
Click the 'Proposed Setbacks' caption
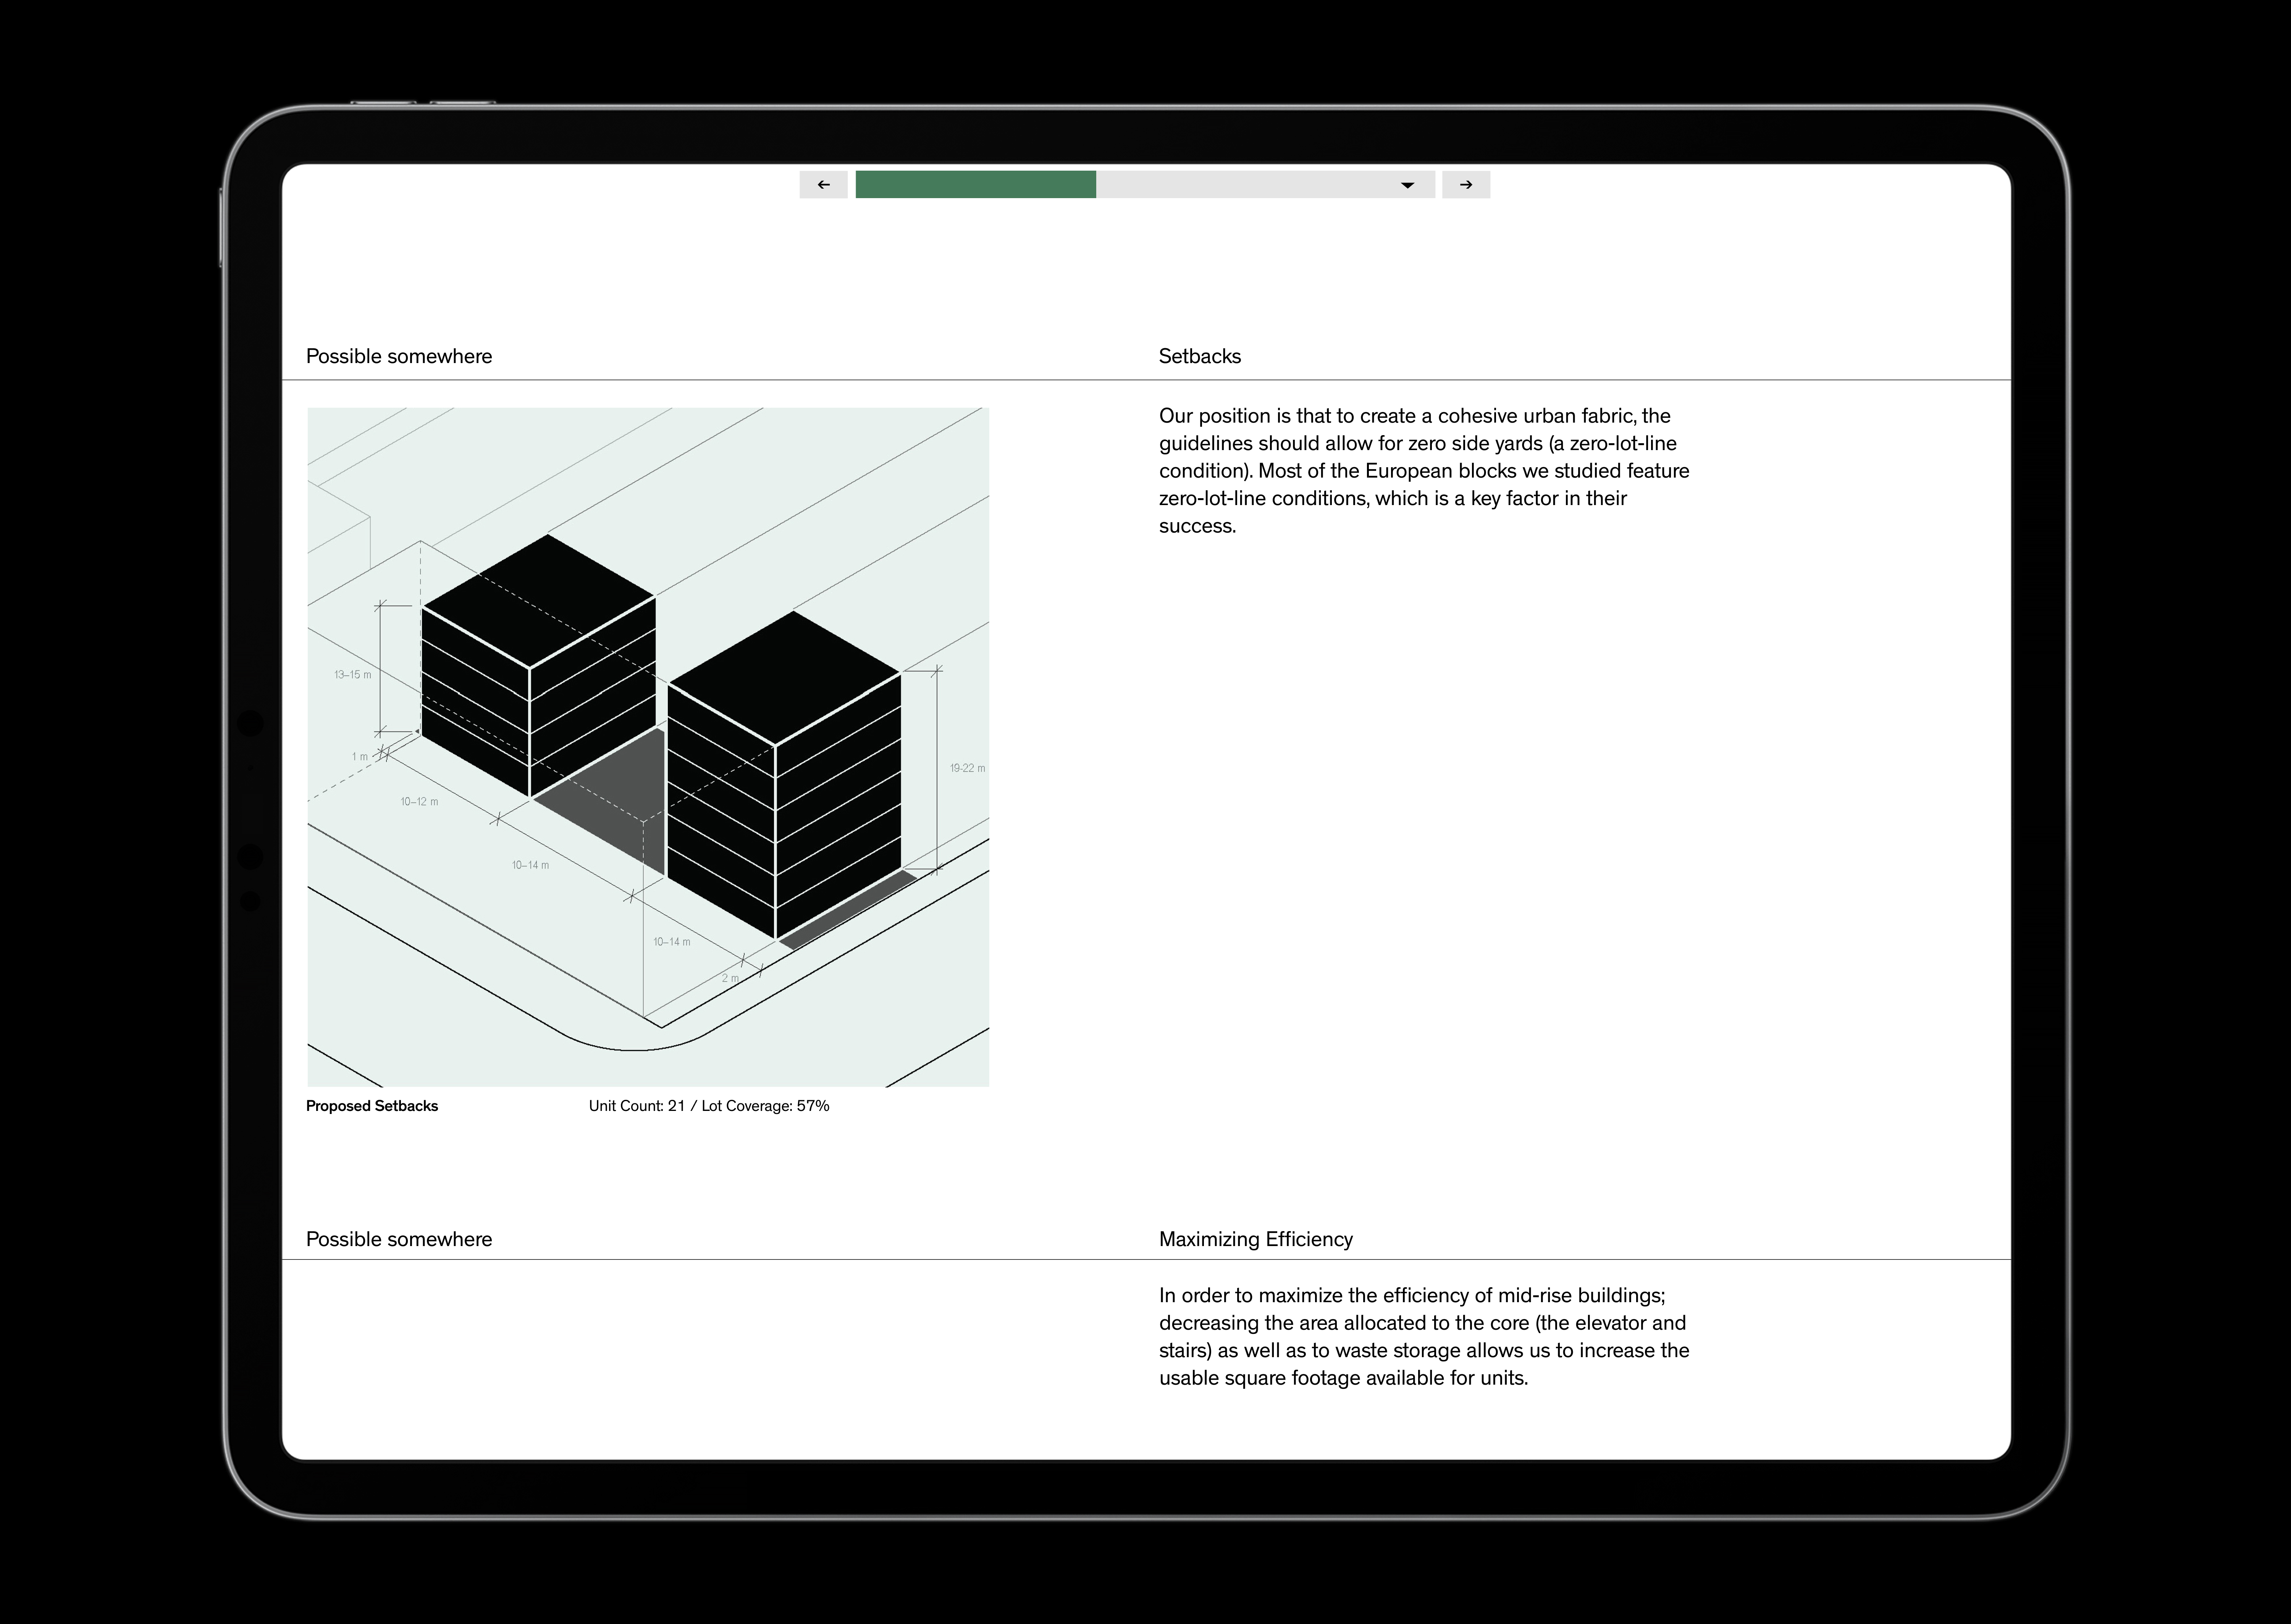pos(372,1106)
